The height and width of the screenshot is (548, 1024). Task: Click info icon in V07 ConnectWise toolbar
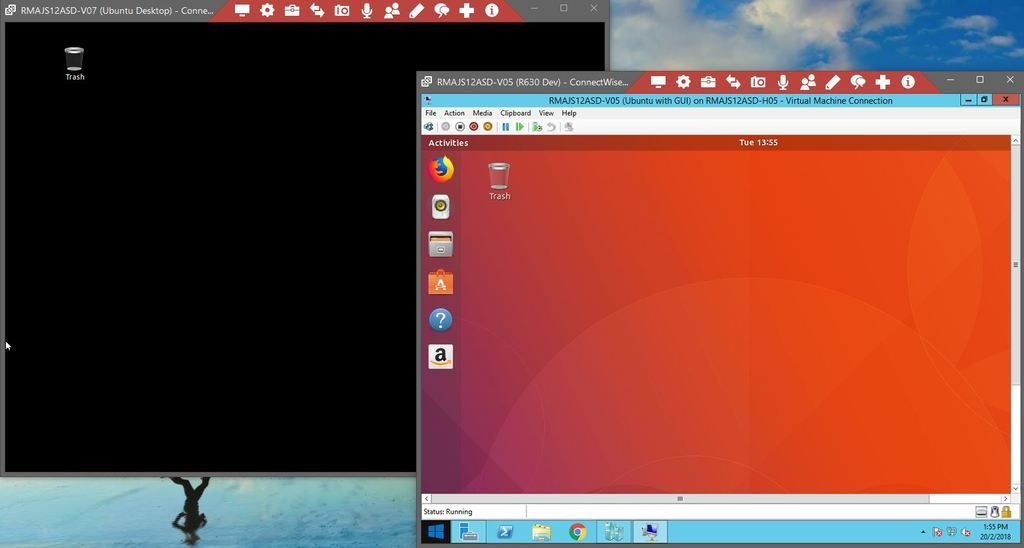(492, 10)
